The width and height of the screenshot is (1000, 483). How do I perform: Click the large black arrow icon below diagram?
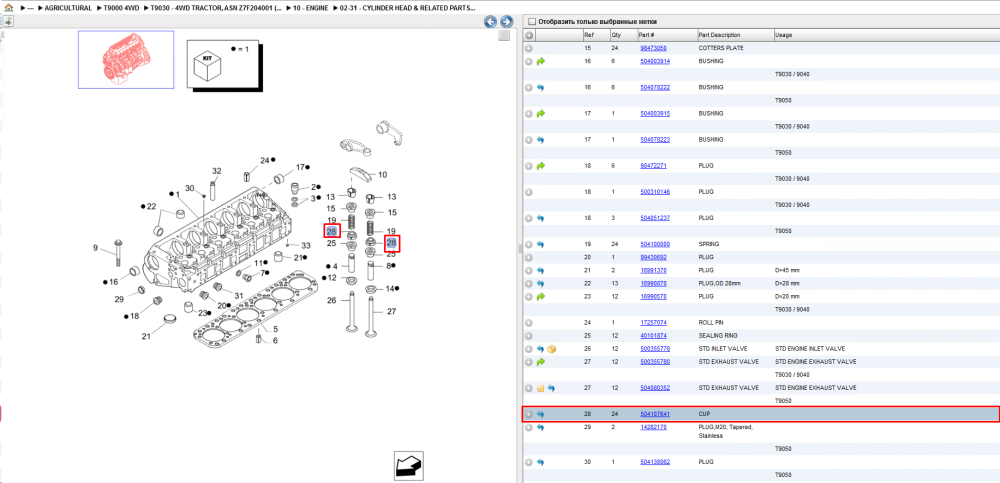409,464
